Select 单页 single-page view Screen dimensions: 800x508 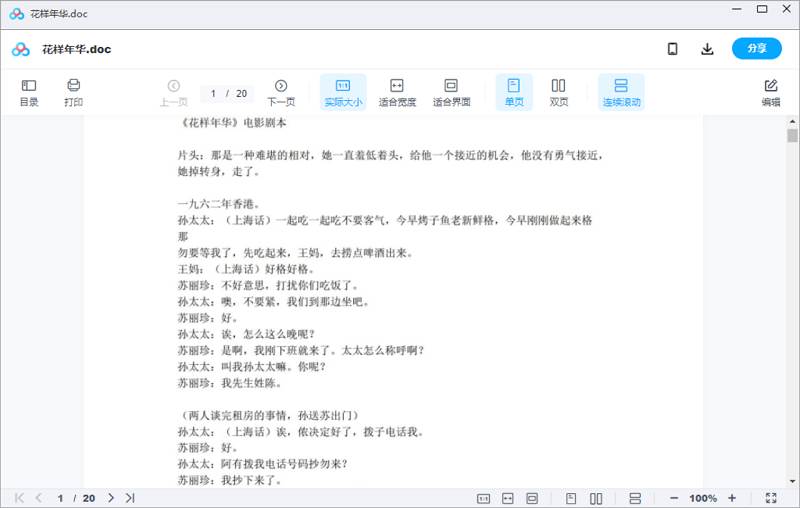point(514,93)
